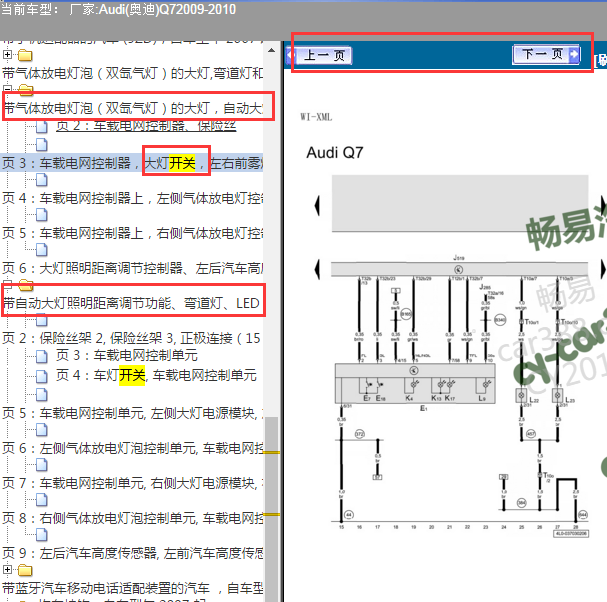This screenshot has height=602, width=607.
Task: Click page icon directly above 页 9 : 左后汽车高度传感器
Action: (x=42, y=535)
